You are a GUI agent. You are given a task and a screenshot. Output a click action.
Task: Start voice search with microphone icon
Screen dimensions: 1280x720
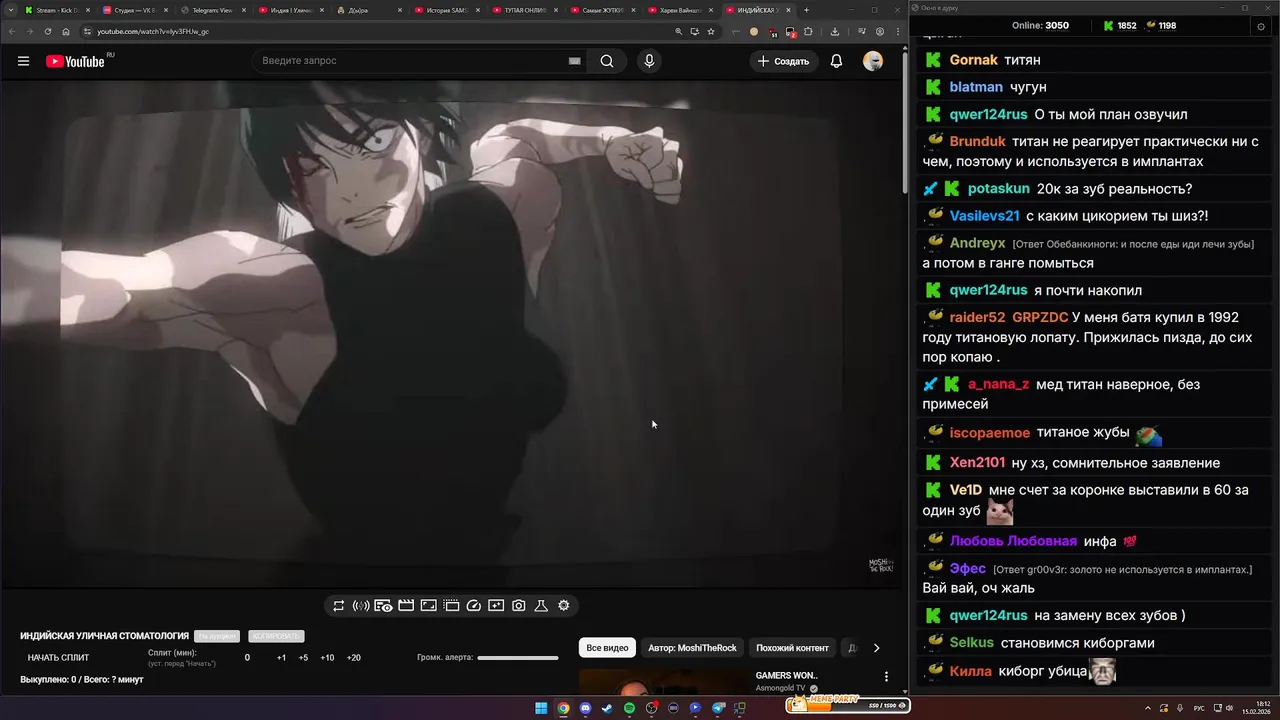(649, 61)
